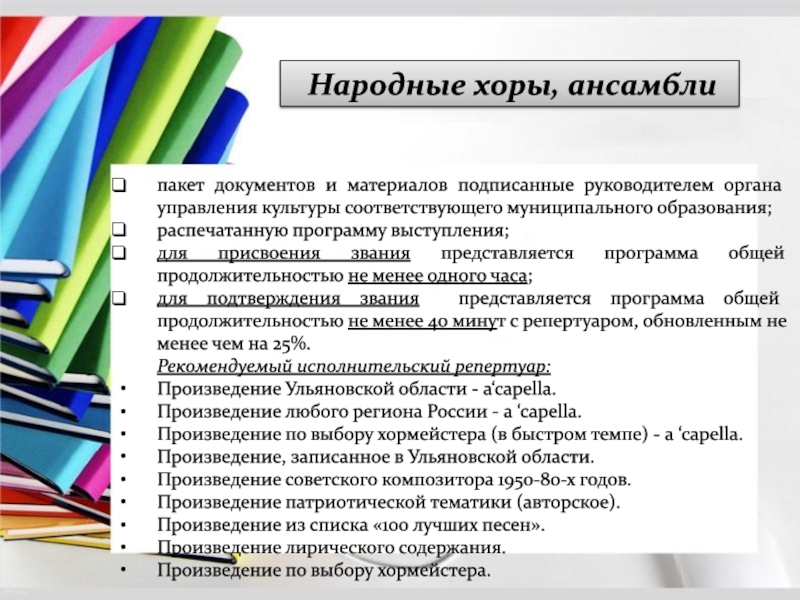The image size is (800, 600).
Task: Click the title box 'Народные хоры, ансамбли'
Action: (x=509, y=84)
